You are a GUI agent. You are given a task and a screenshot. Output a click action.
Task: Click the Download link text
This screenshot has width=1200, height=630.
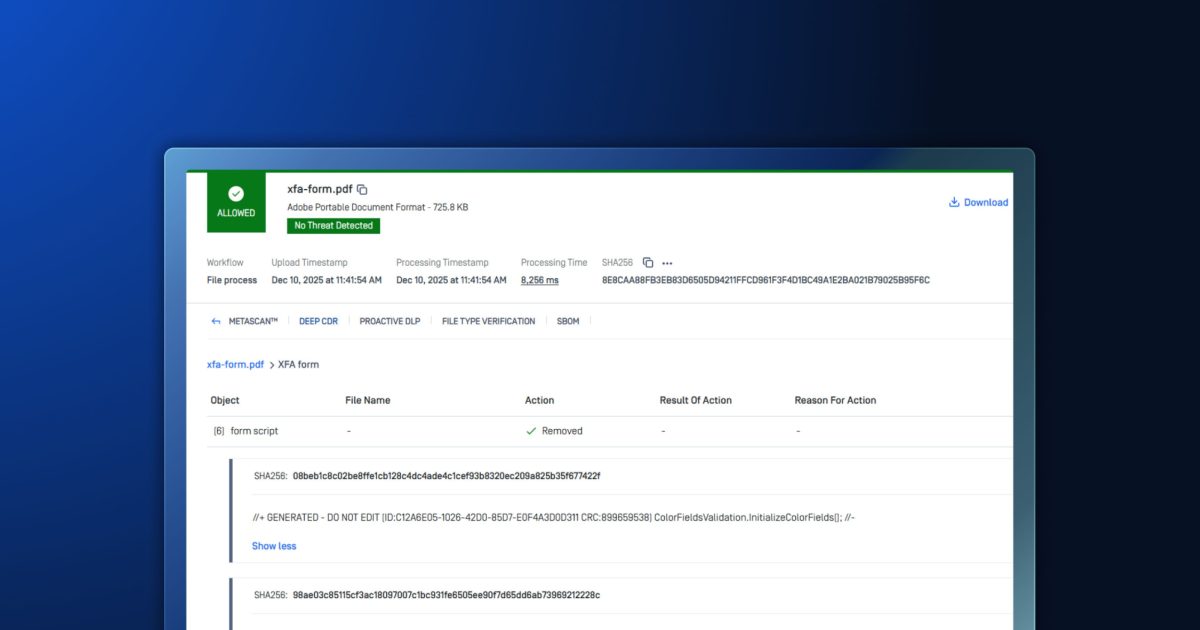pos(985,202)
